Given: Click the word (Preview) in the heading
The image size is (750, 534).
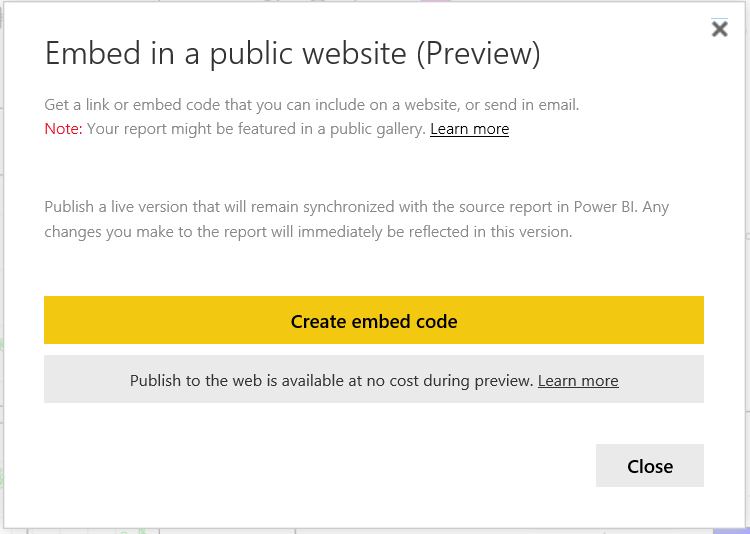Looking at the screenshot, I should pos(478,53).
